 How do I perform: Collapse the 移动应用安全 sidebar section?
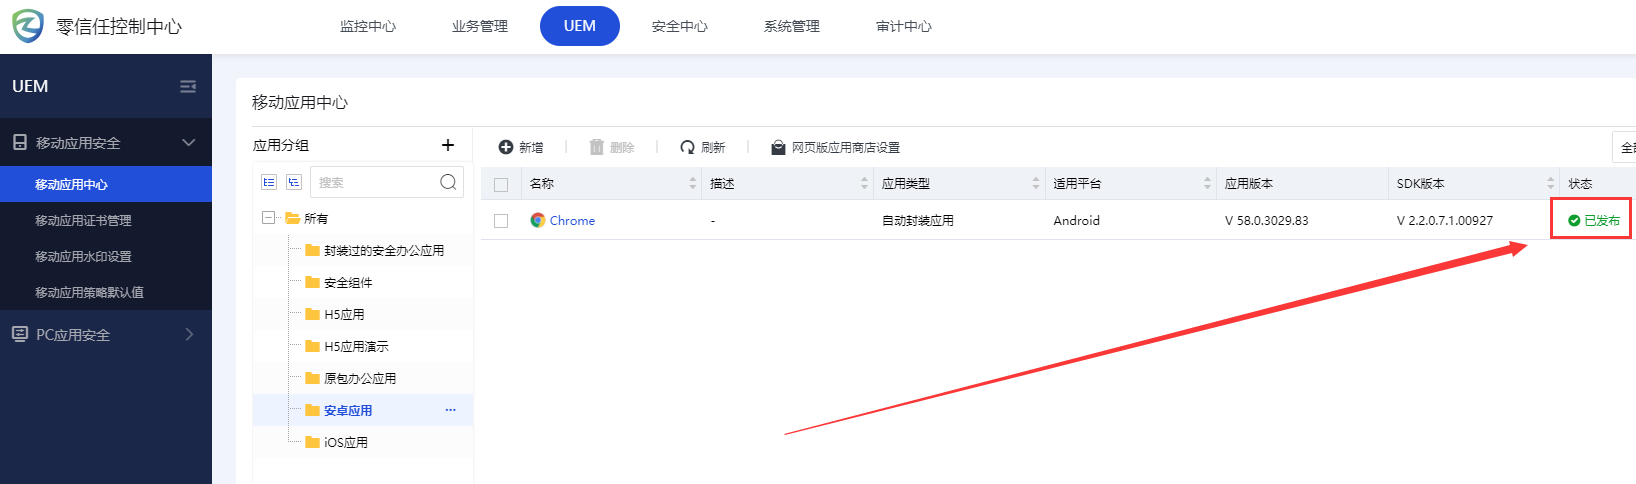click(188, 143)
